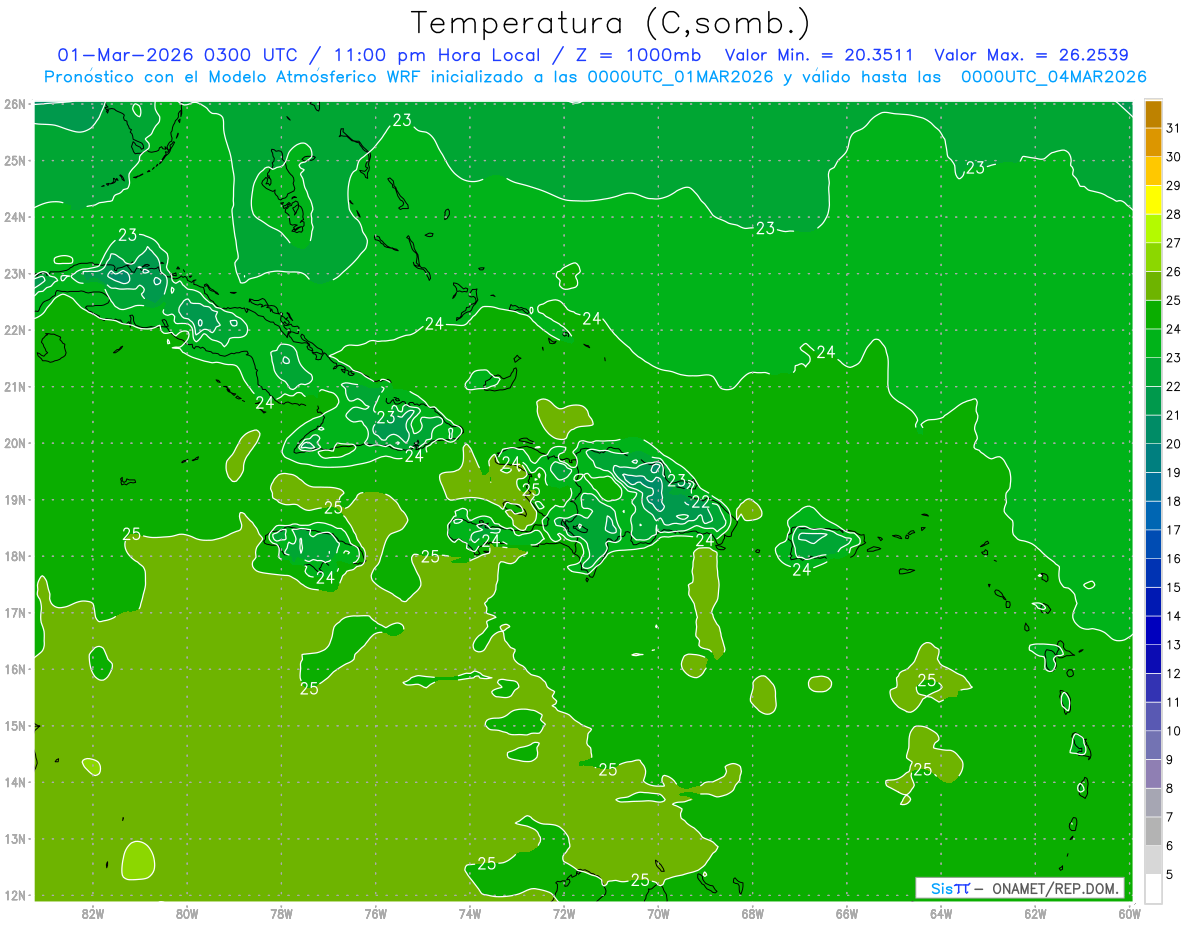
Task: Click the legend value 16
Action: [x=1173, y=559]
